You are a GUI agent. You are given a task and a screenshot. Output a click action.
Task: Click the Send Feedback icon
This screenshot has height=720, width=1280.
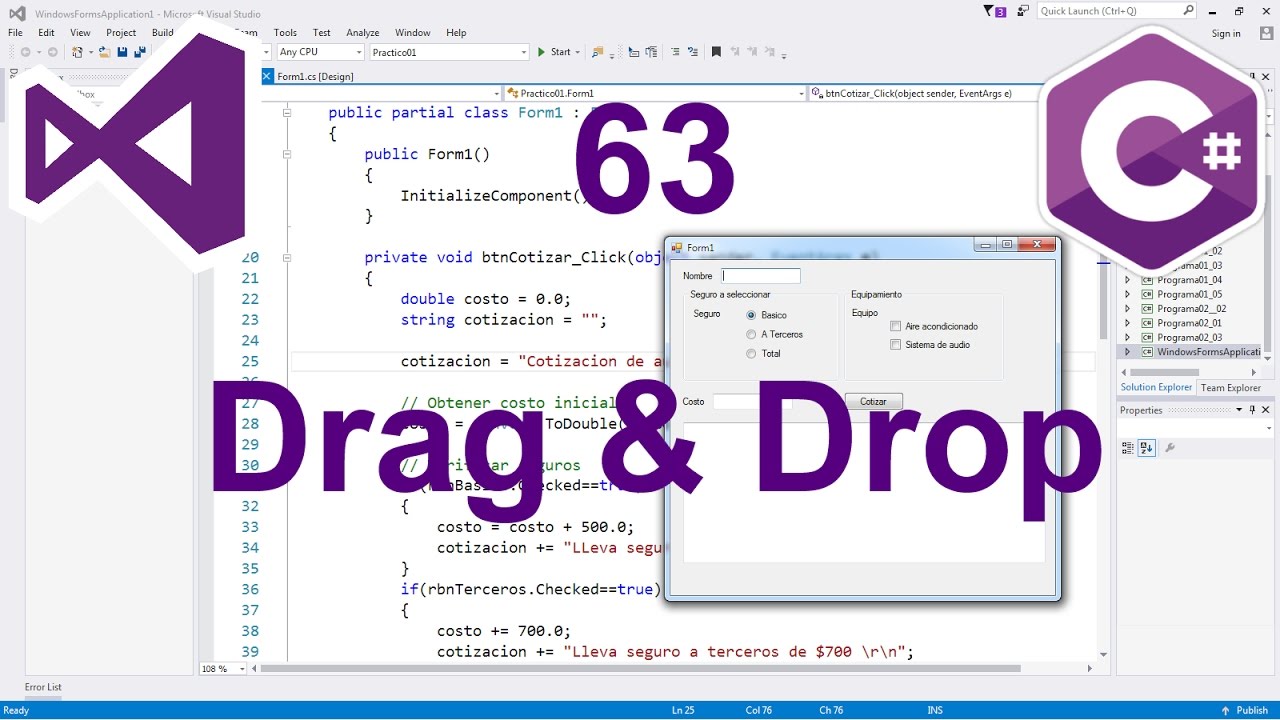point(1023,11)
